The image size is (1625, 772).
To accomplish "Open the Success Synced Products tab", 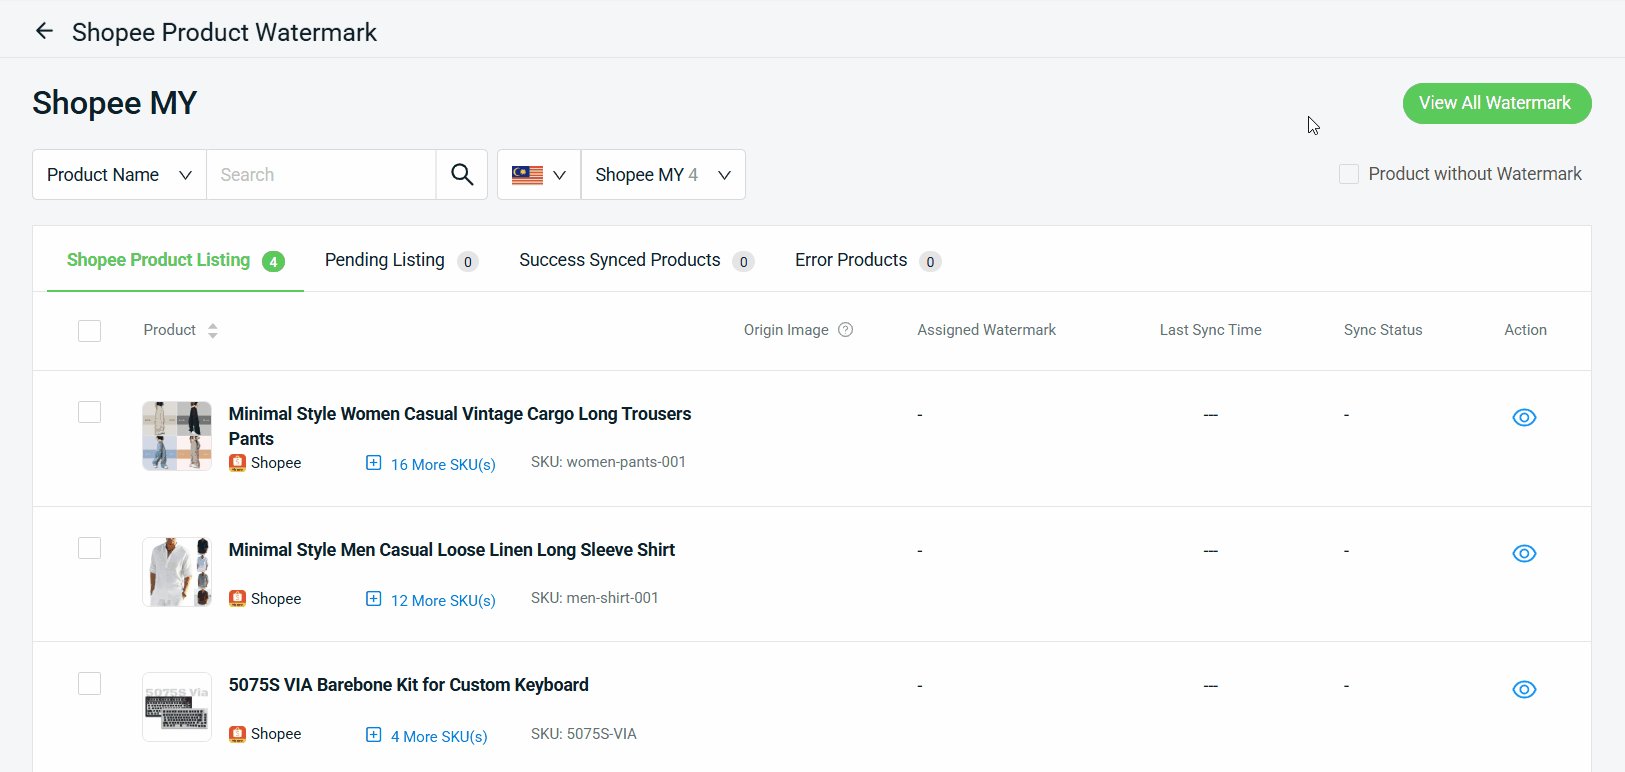I will point(636,260).
